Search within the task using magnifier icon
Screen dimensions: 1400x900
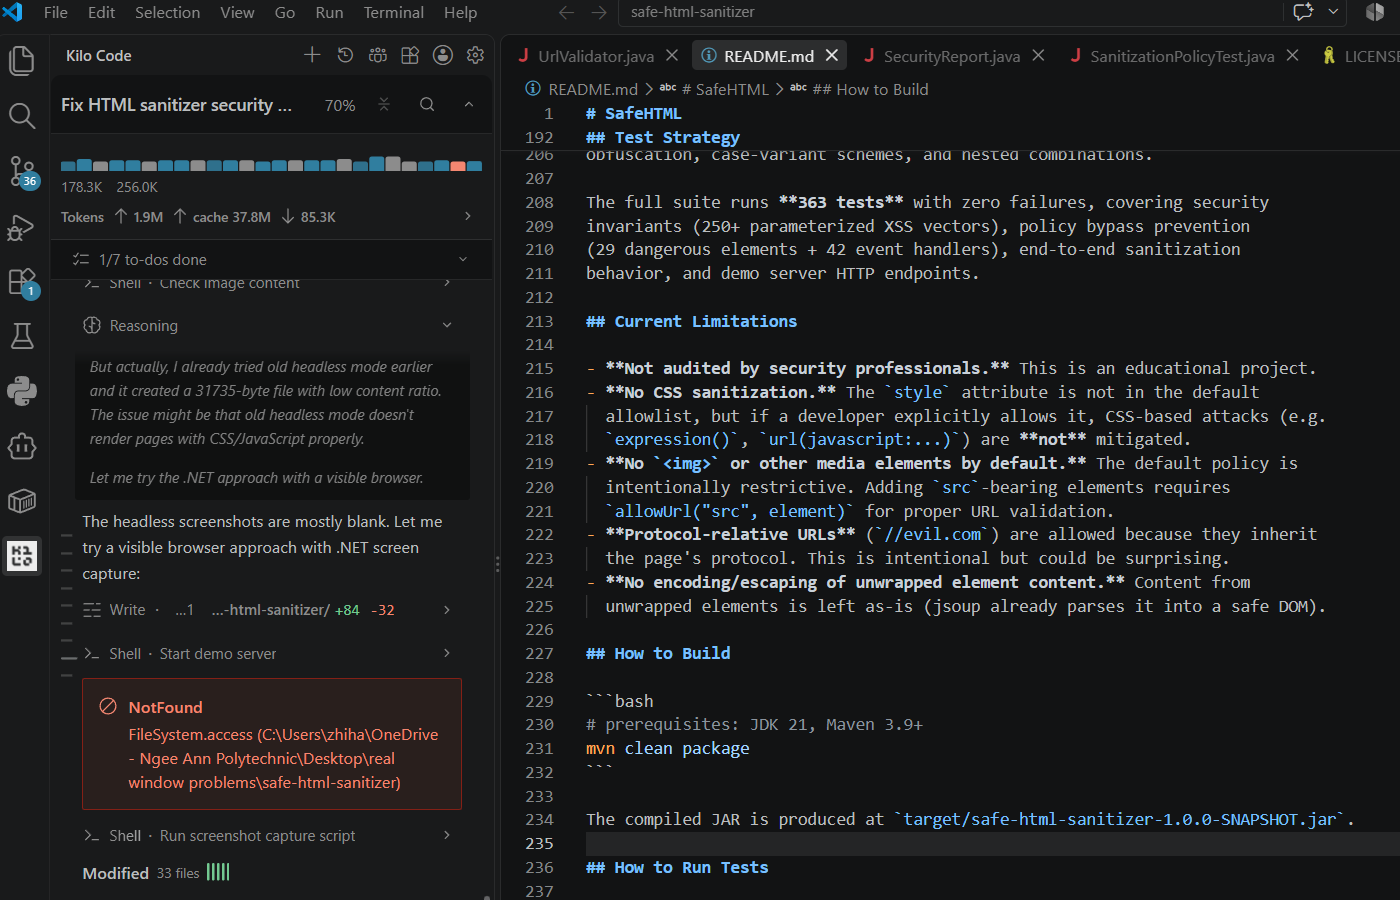[427, 104]
